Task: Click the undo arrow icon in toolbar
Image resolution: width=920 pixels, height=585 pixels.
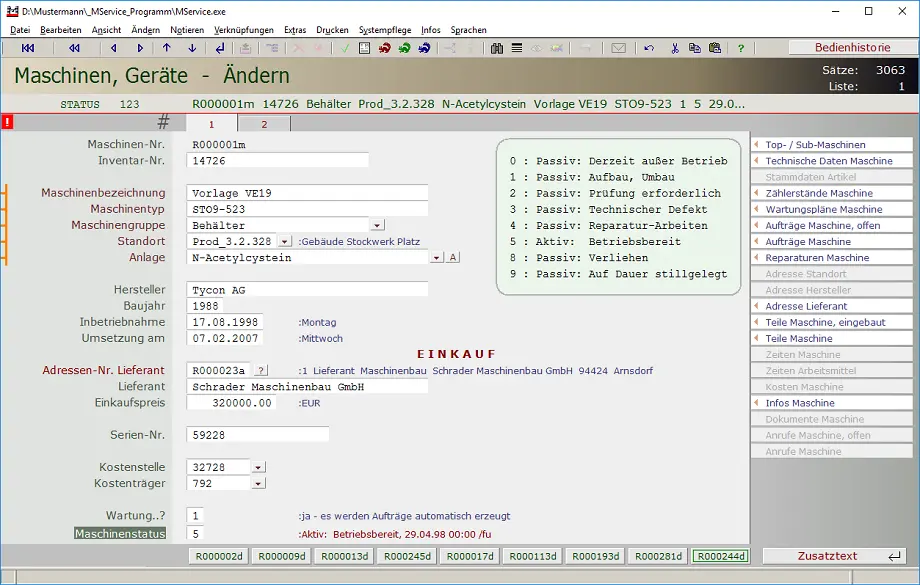Action: [650, 48]
